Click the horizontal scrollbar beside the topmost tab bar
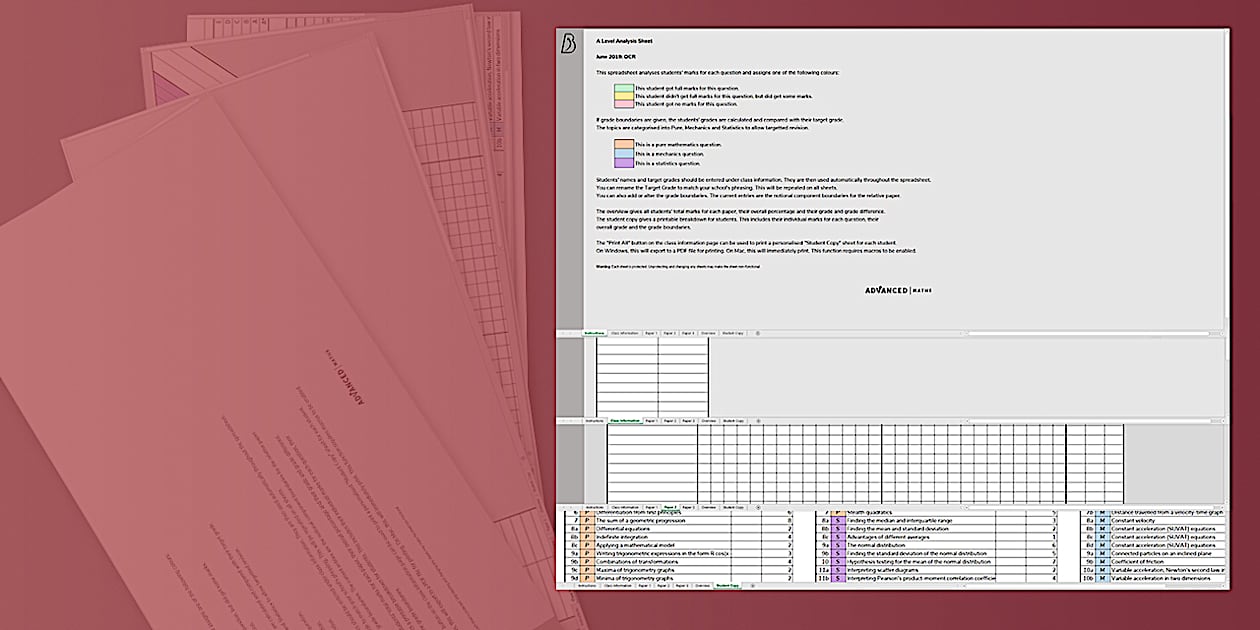1260x630 pixels. [1090, 333]
